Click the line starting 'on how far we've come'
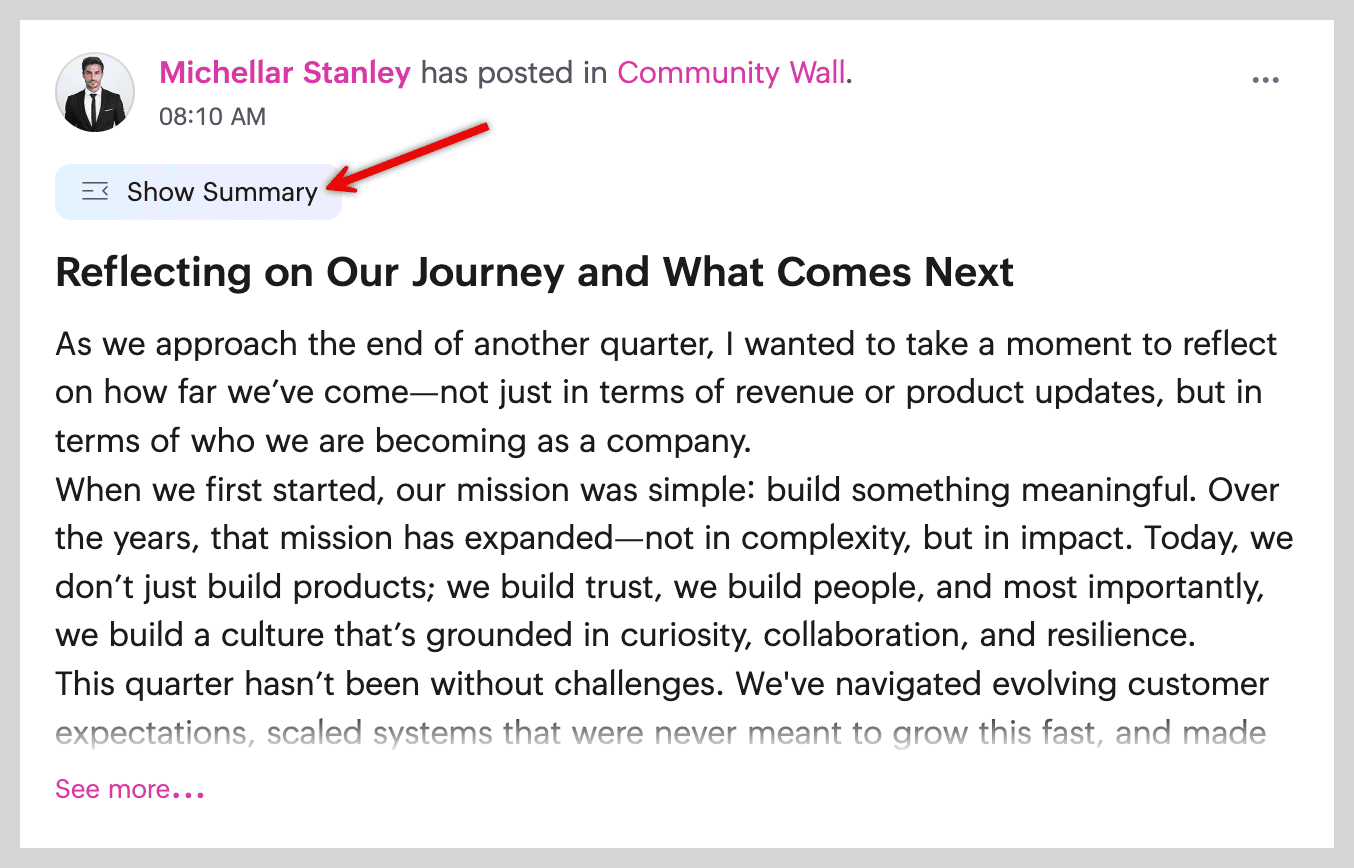 658,393
